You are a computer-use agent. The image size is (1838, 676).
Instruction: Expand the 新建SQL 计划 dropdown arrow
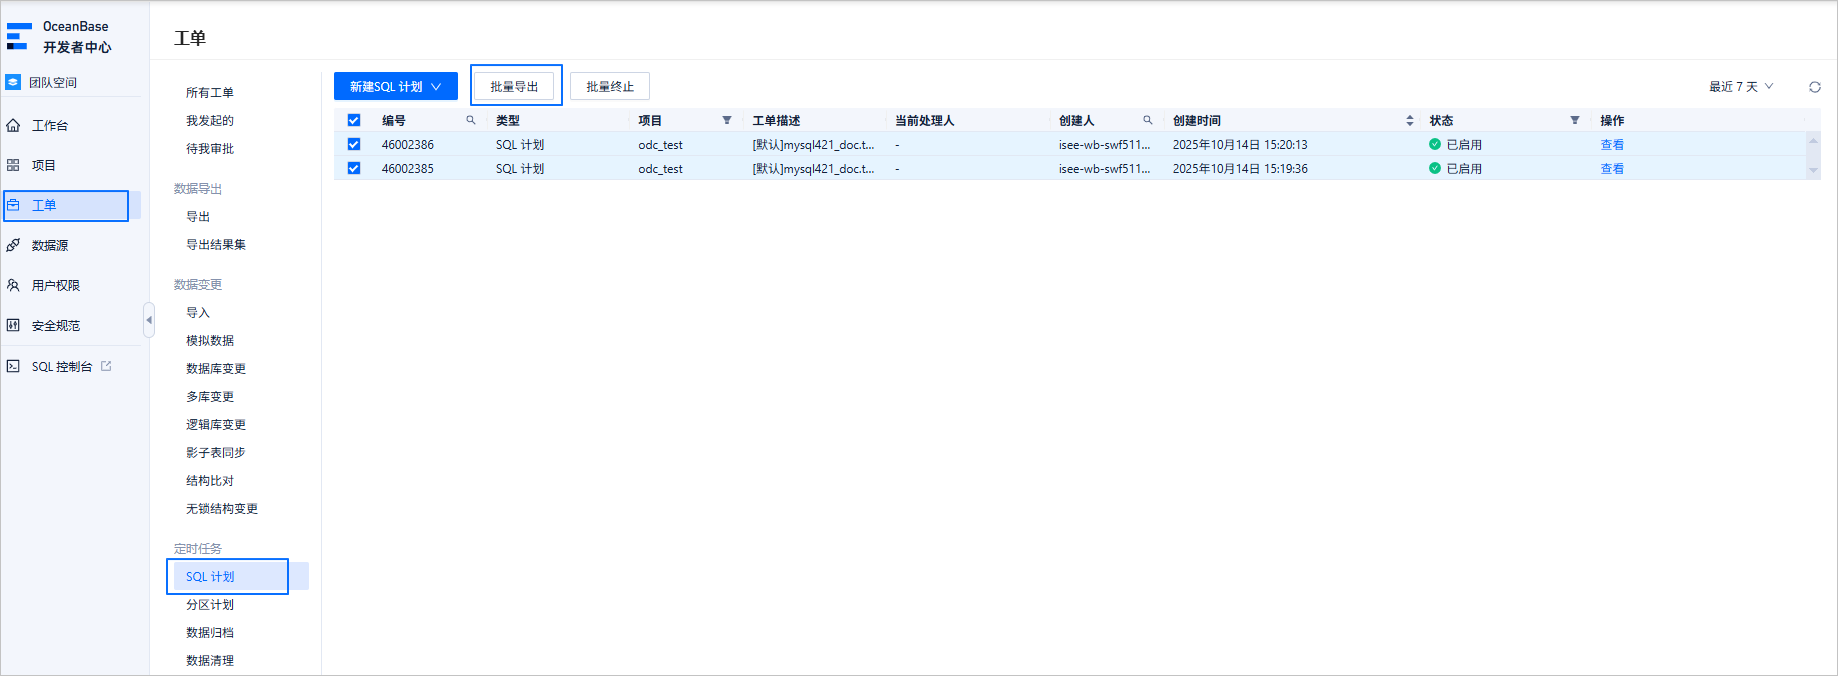coord(436,87)
